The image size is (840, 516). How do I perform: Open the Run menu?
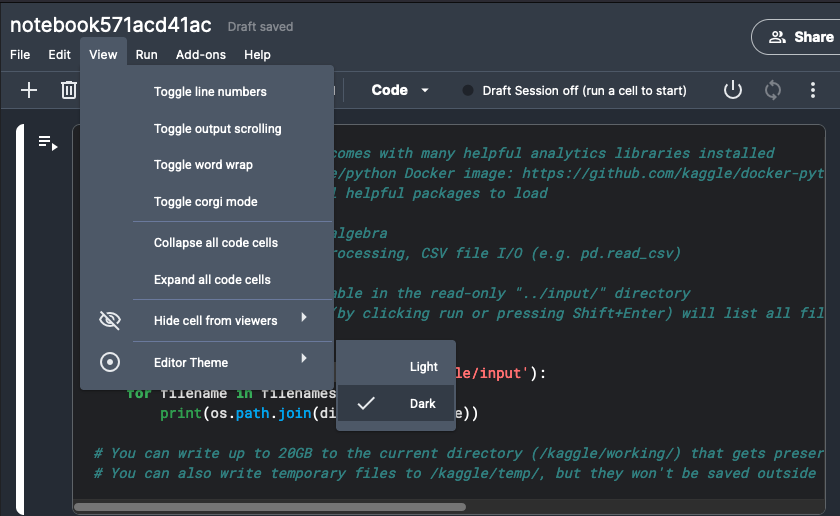146,55
